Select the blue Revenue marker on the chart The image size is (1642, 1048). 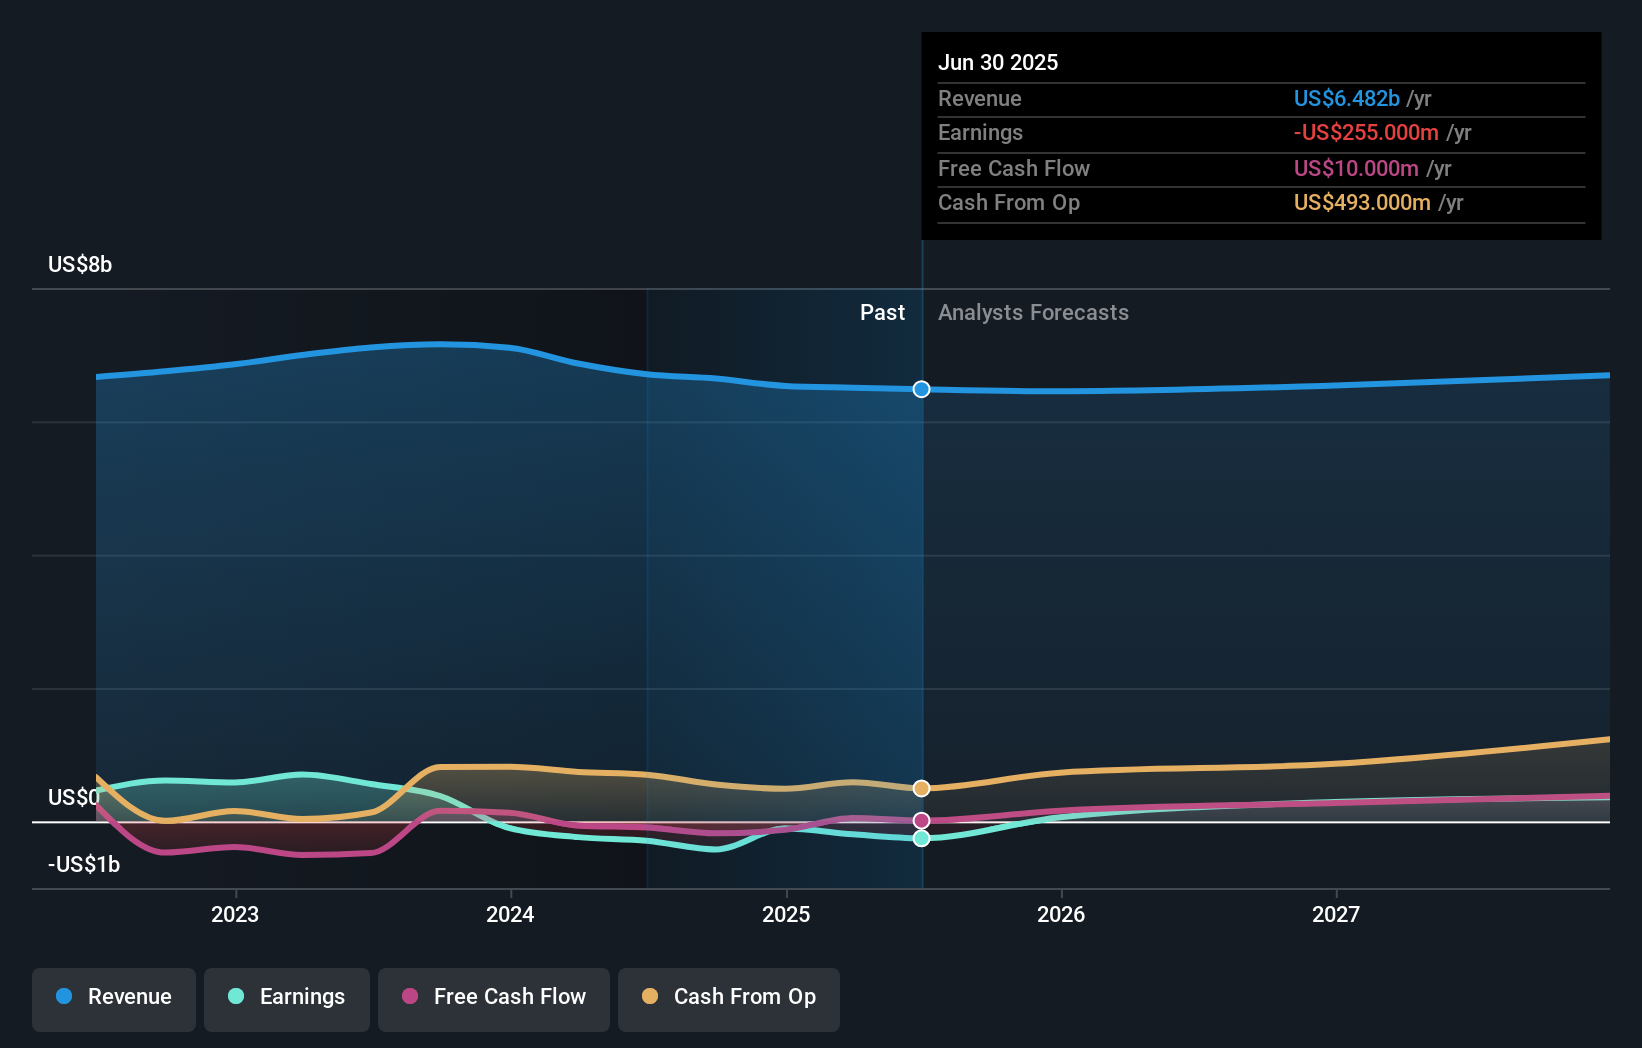tap(920, 390)
